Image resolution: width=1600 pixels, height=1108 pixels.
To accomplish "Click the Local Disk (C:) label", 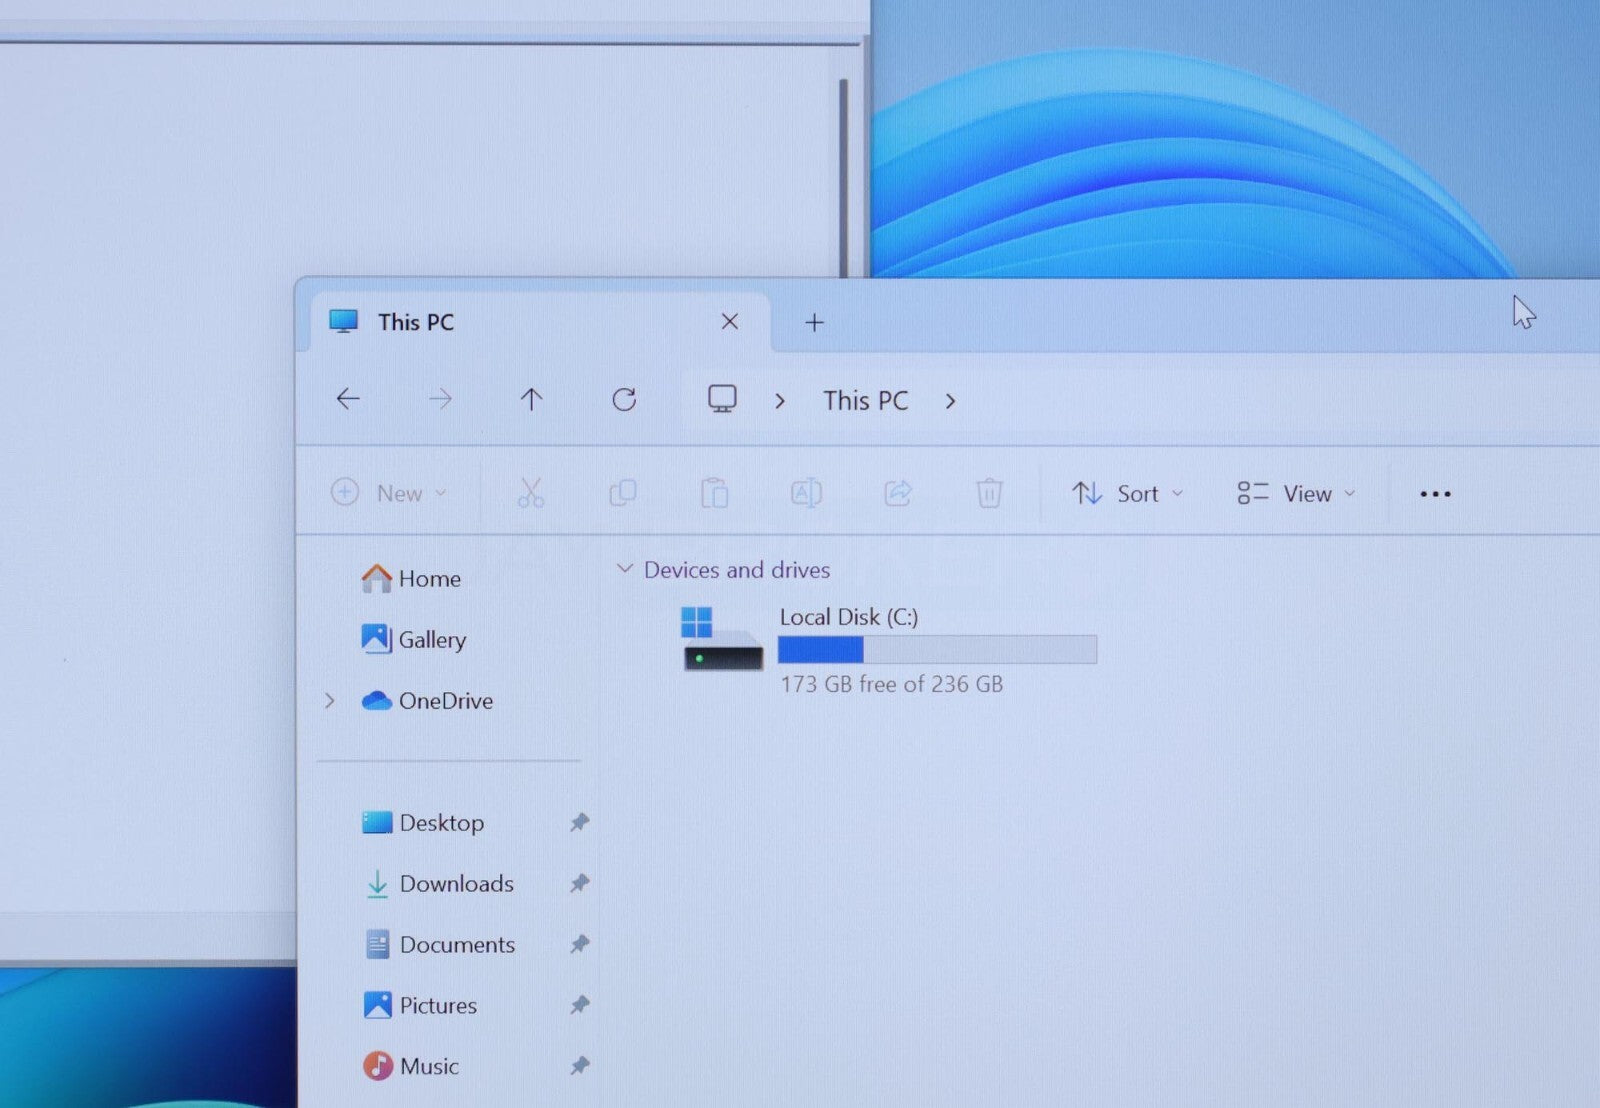I will coord(849,617).
